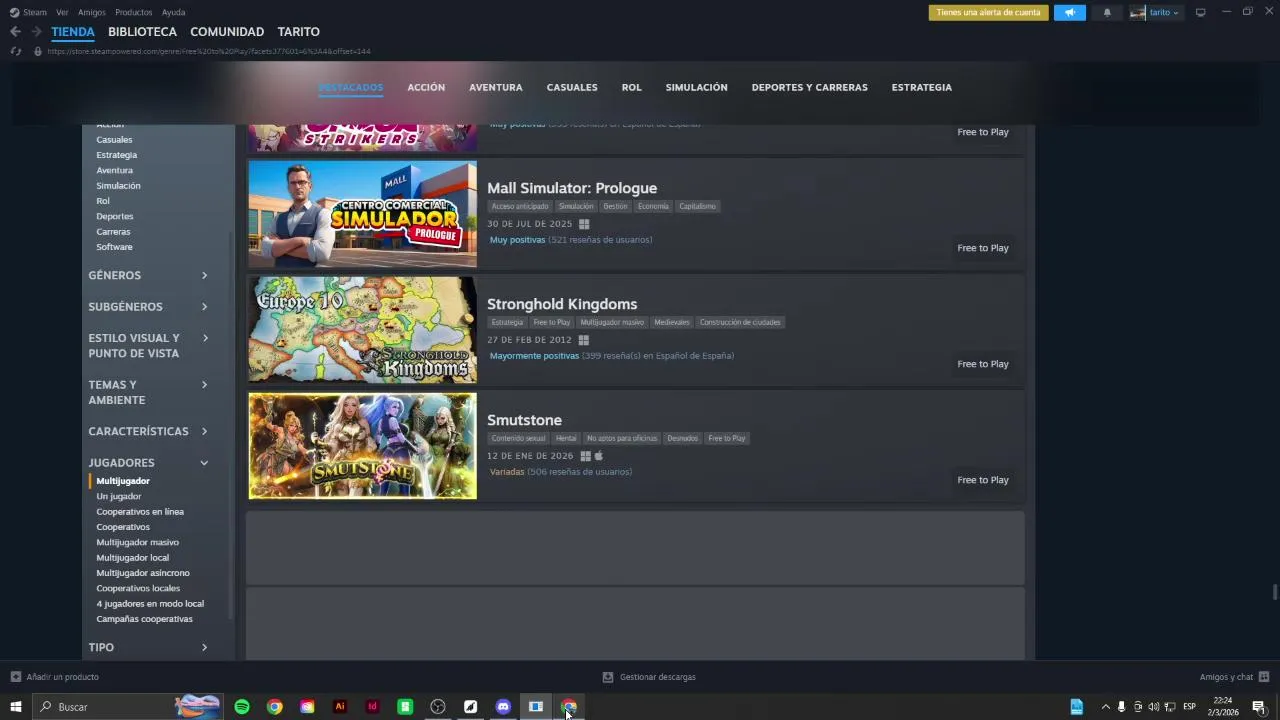1280x720 pixels.
Task: Open Adobe Illustrator from the taskbar
Action: click(340, 707)
